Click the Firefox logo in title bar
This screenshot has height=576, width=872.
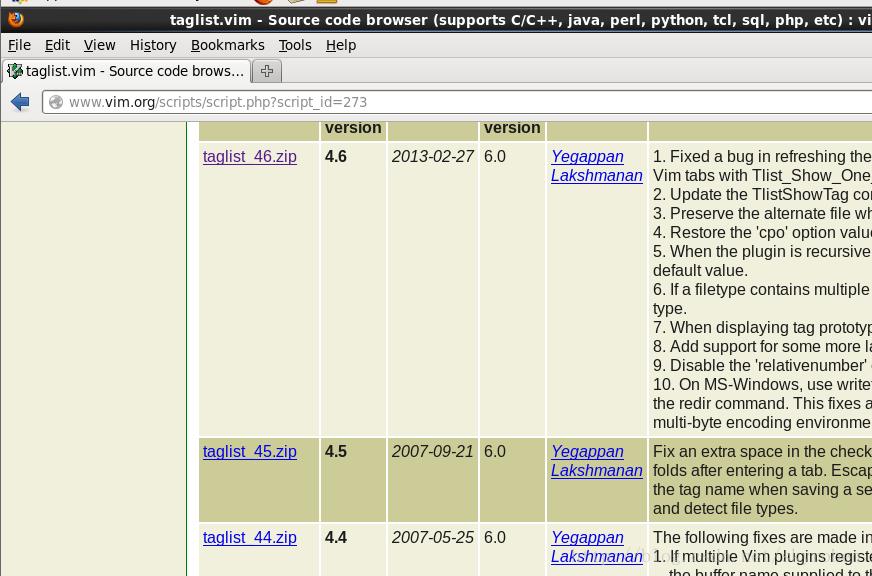pos(16,20)
